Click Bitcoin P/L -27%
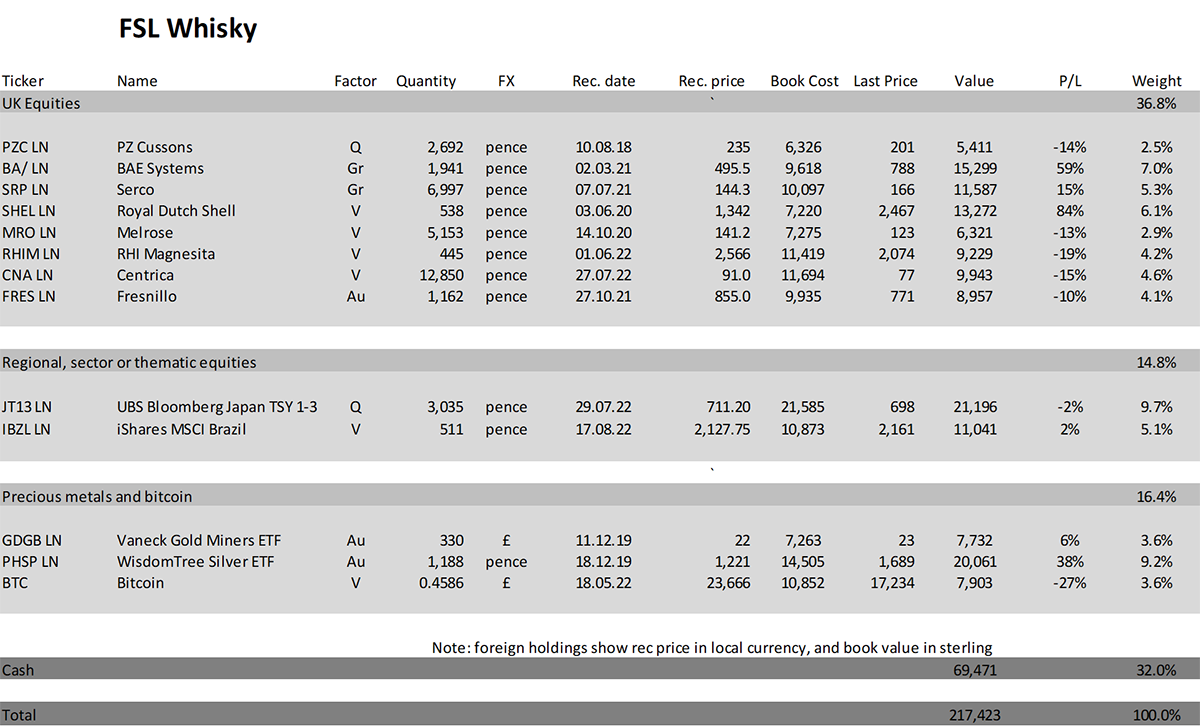This screenshot has width=1200, height=726. point(1069,583)
